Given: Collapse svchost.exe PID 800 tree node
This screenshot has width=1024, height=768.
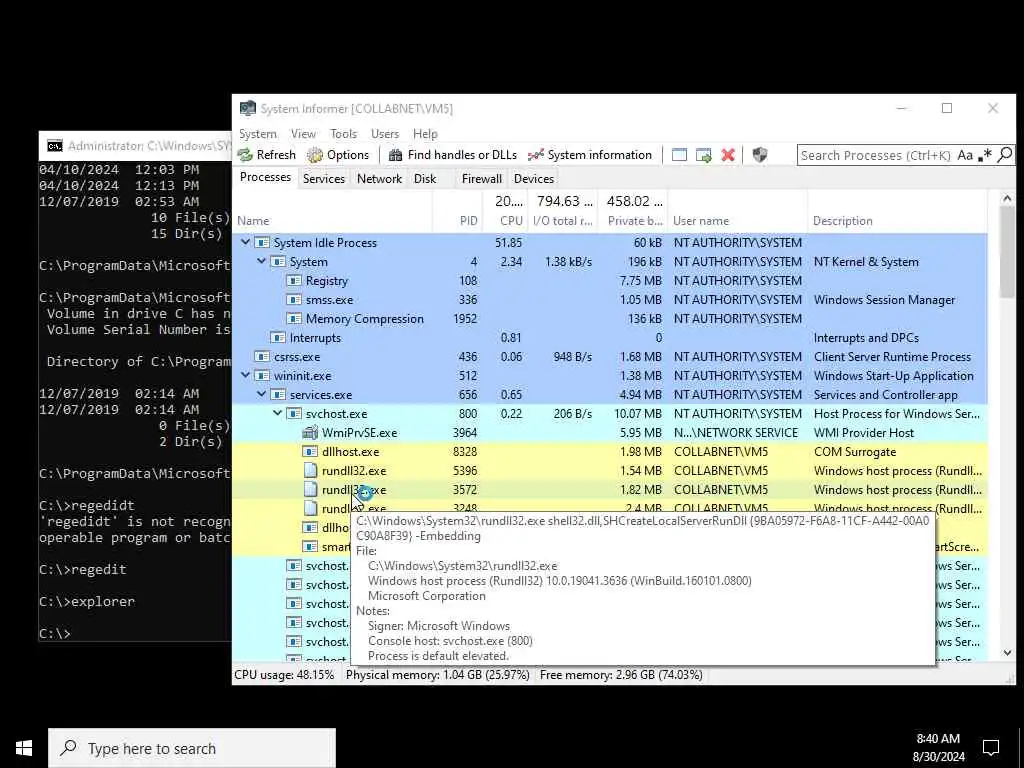Looking at the screenshot, I should click(278, 413).
